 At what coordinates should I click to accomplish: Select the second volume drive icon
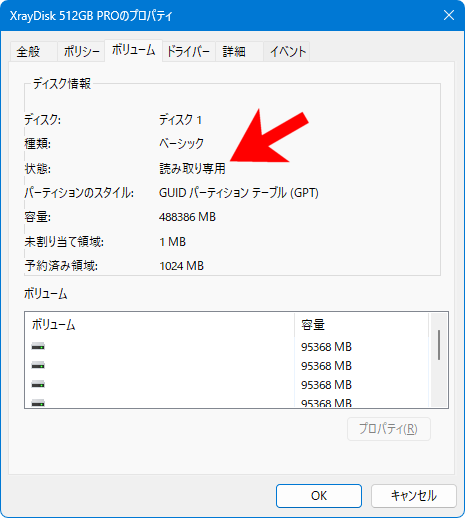(38, 366)
